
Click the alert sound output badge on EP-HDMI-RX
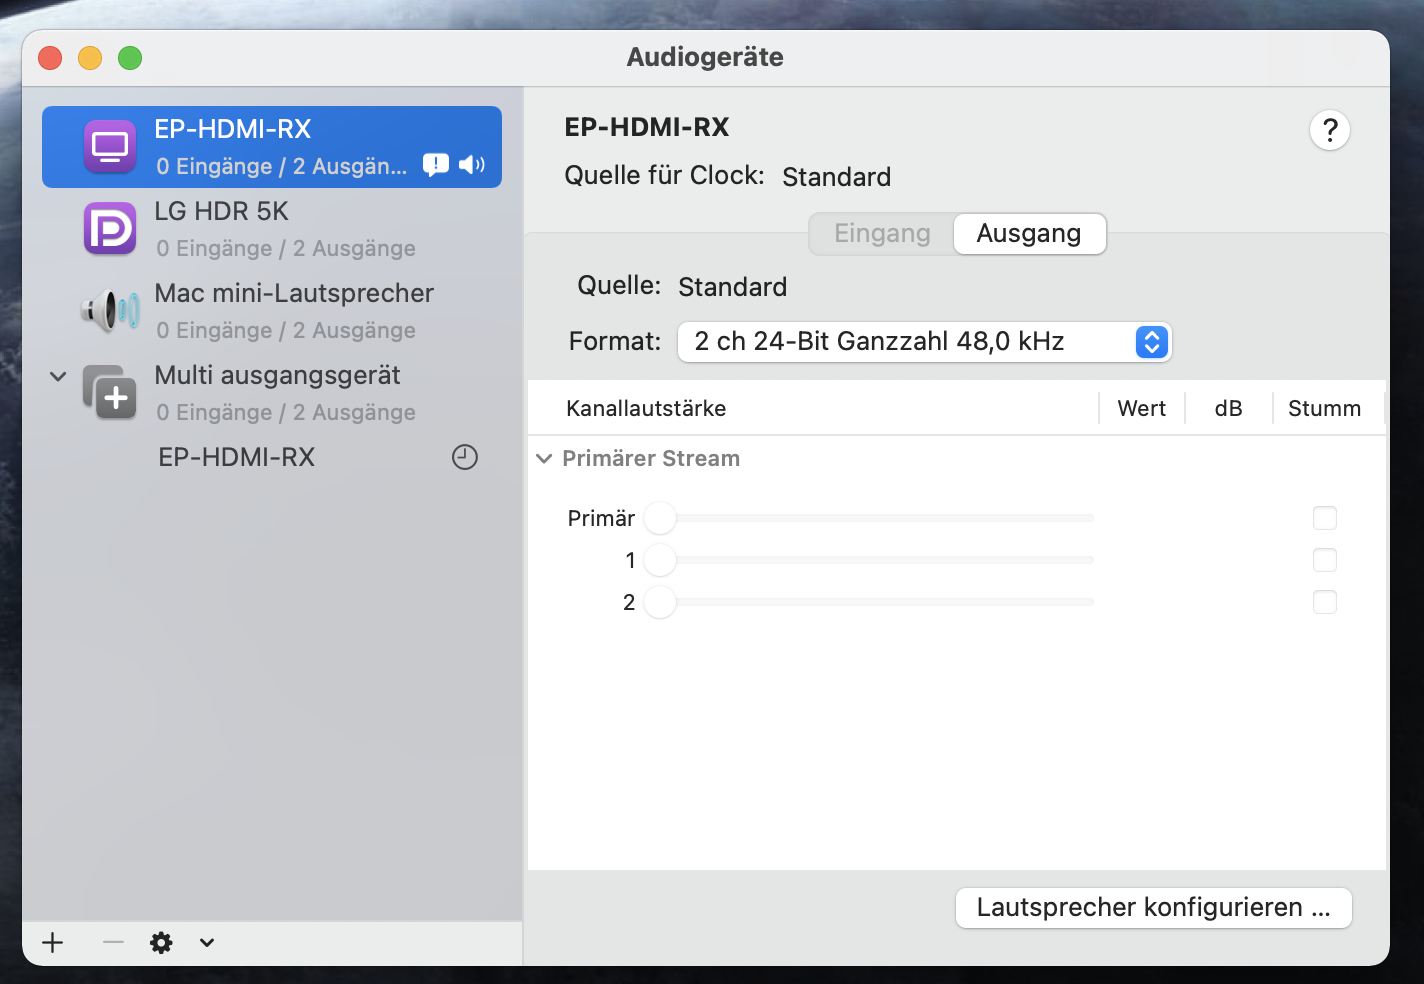pos(436,165)
